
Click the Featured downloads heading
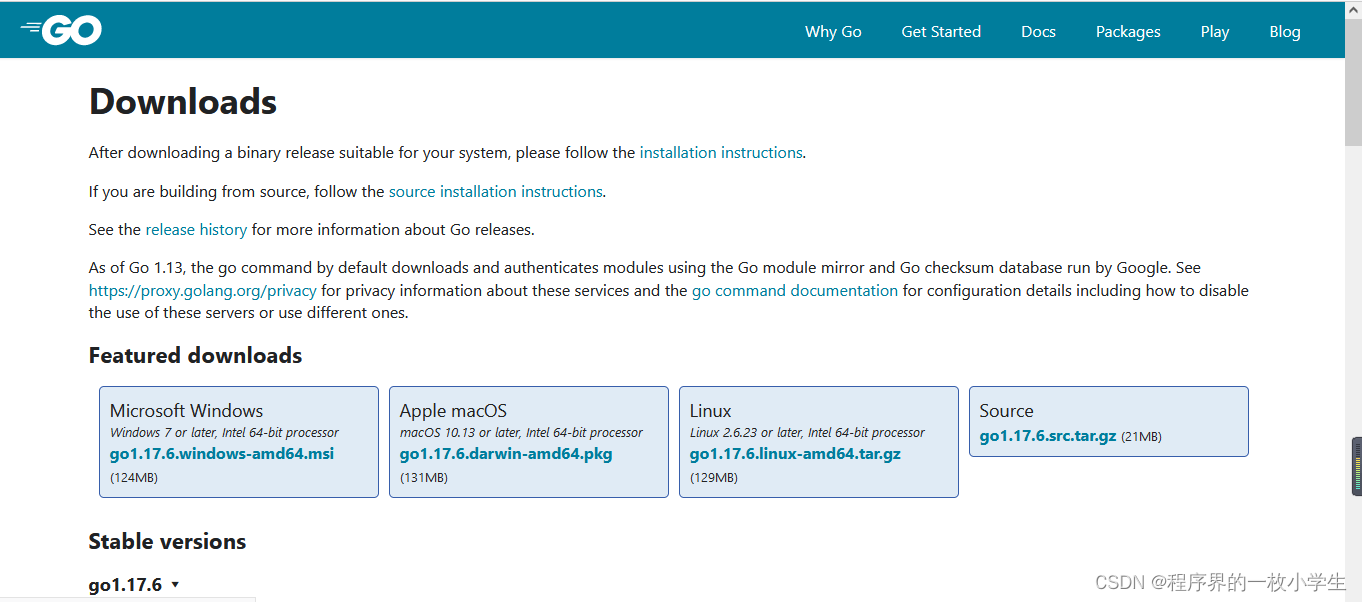[195, 355]
